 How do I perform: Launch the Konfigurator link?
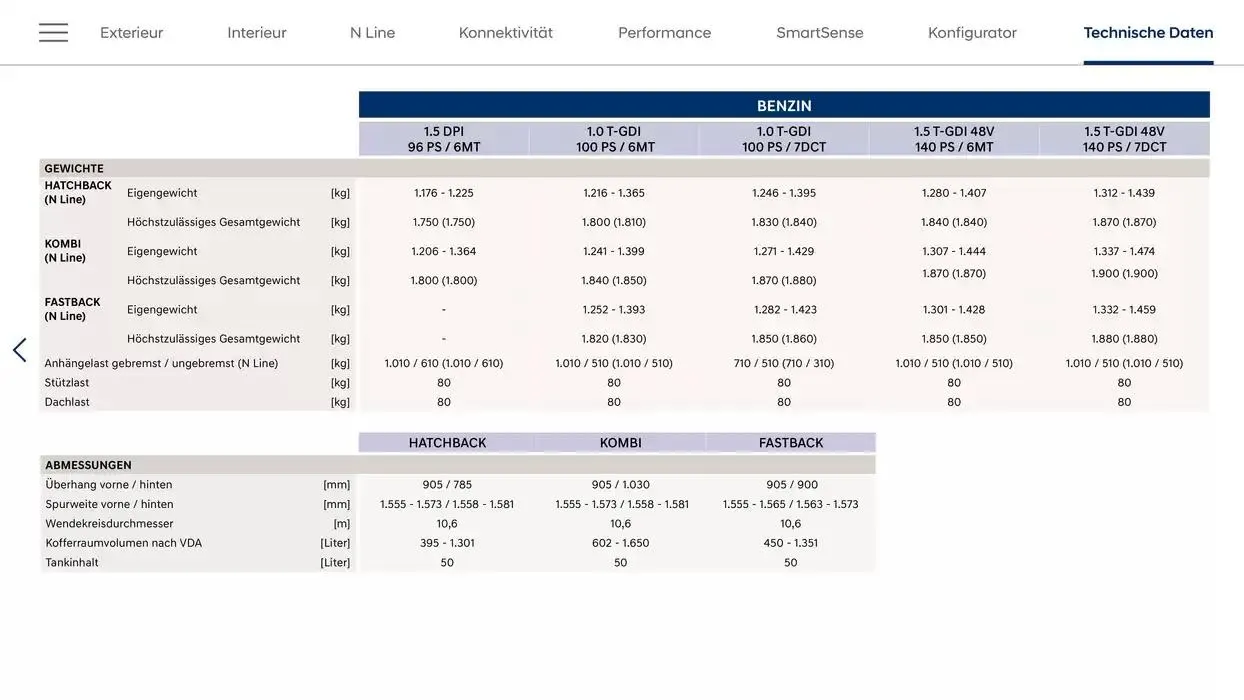pyautogui.click(x=972, y=33)
